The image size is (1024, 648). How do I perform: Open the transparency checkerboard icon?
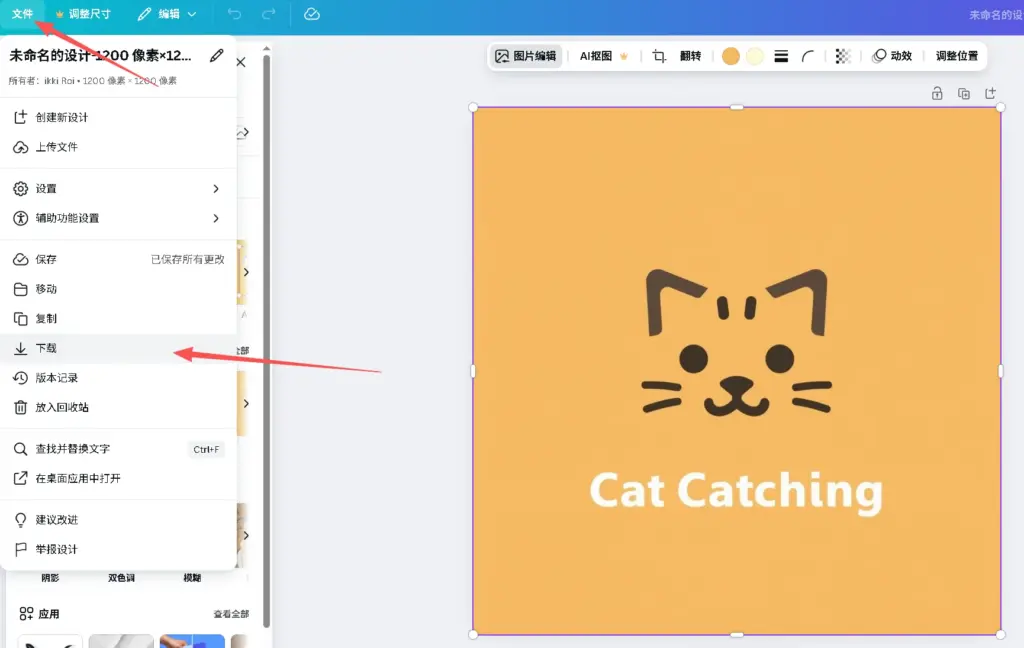tap(843, 56)
